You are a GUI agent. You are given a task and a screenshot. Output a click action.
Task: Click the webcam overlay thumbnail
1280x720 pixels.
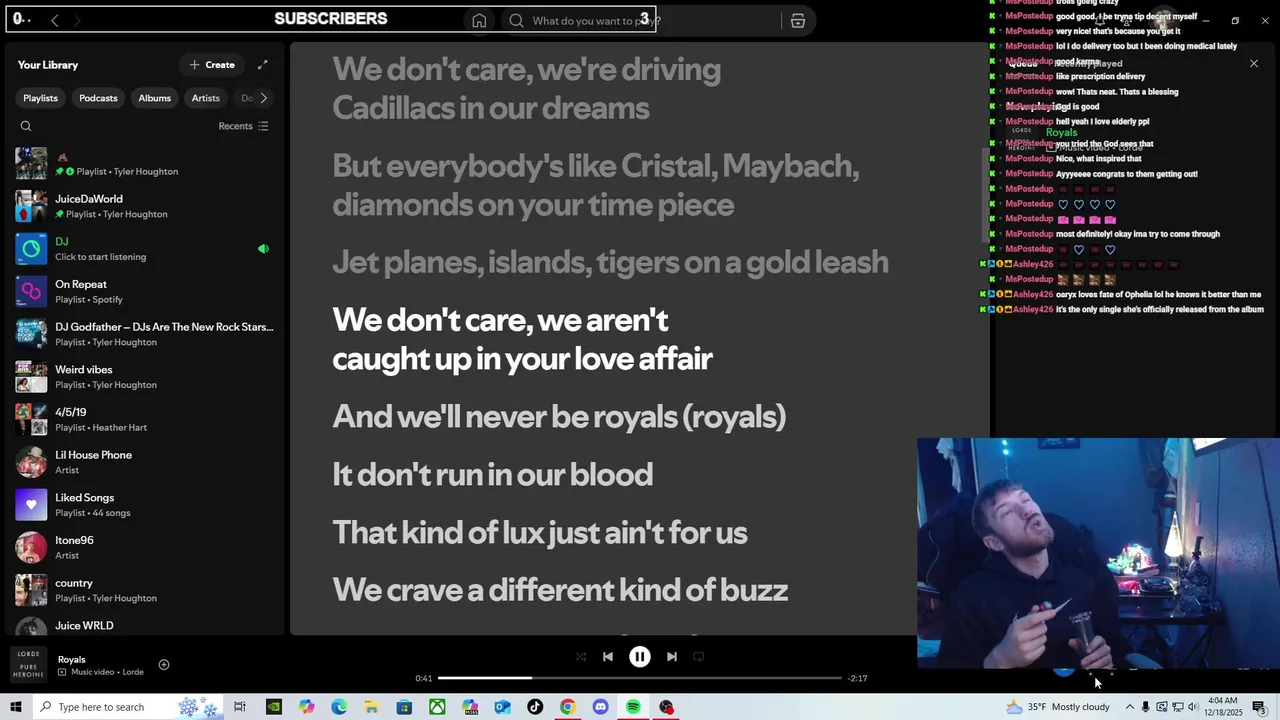1098,553
